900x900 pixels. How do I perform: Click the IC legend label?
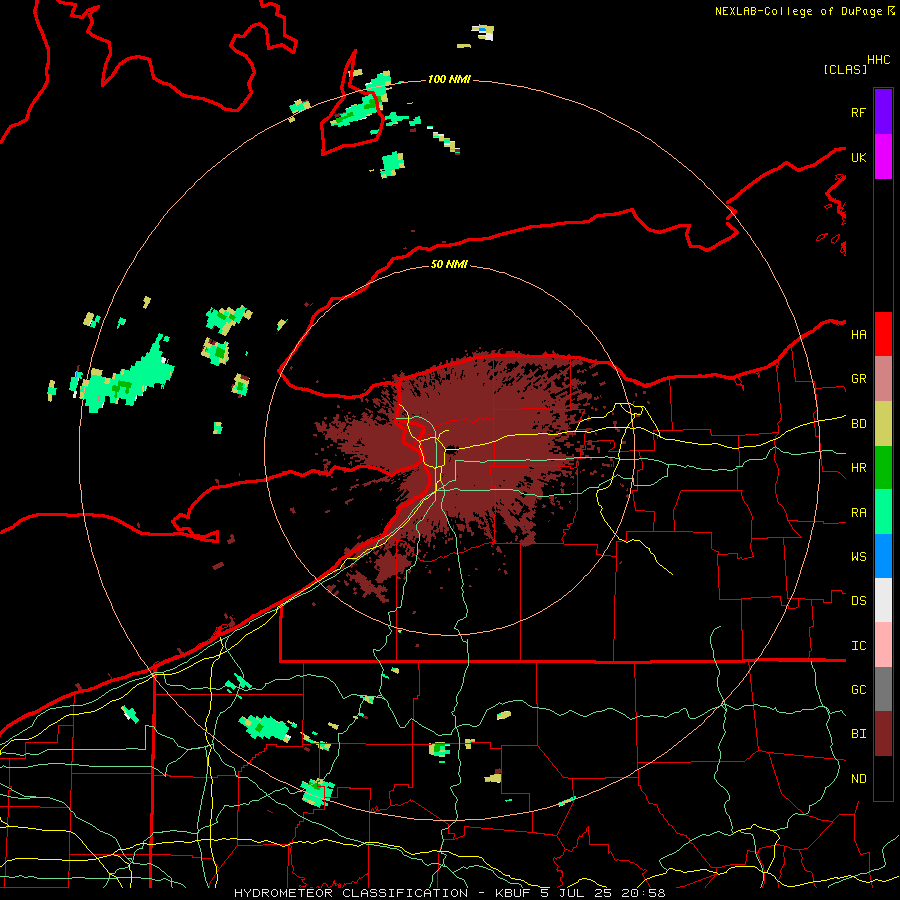pos(858,646)
